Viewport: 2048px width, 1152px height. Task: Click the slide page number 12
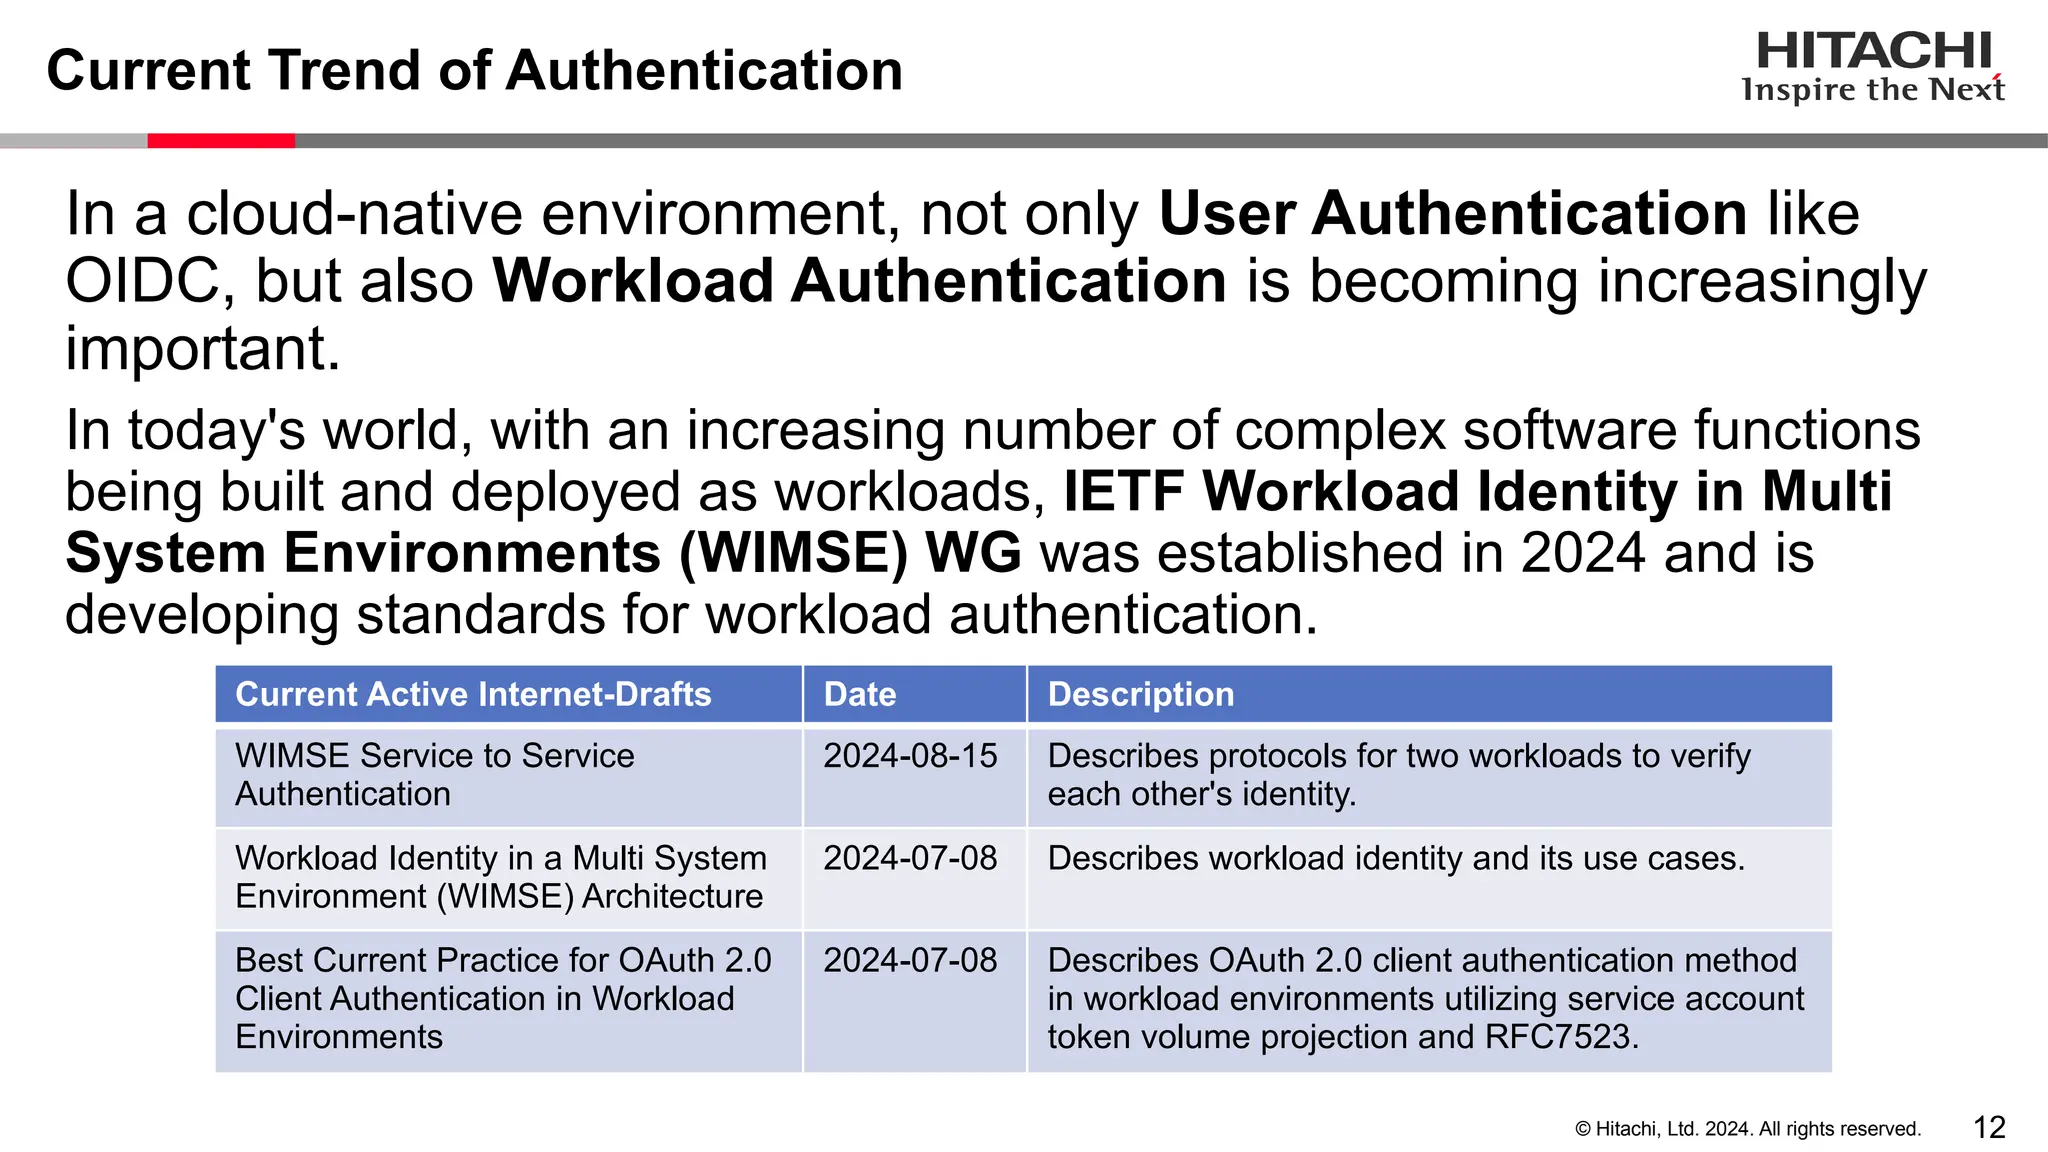[x=1989, y=1128]
